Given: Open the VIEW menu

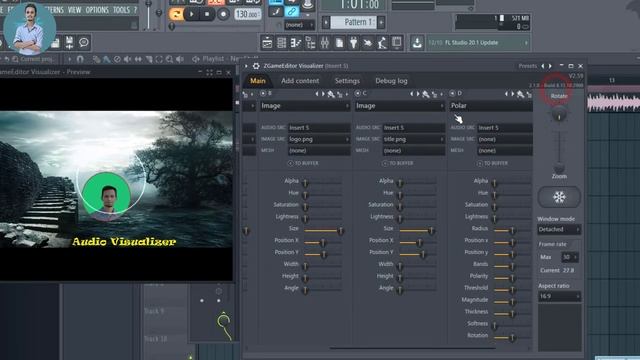Looking at the screenshot, I should click(74, 10).
